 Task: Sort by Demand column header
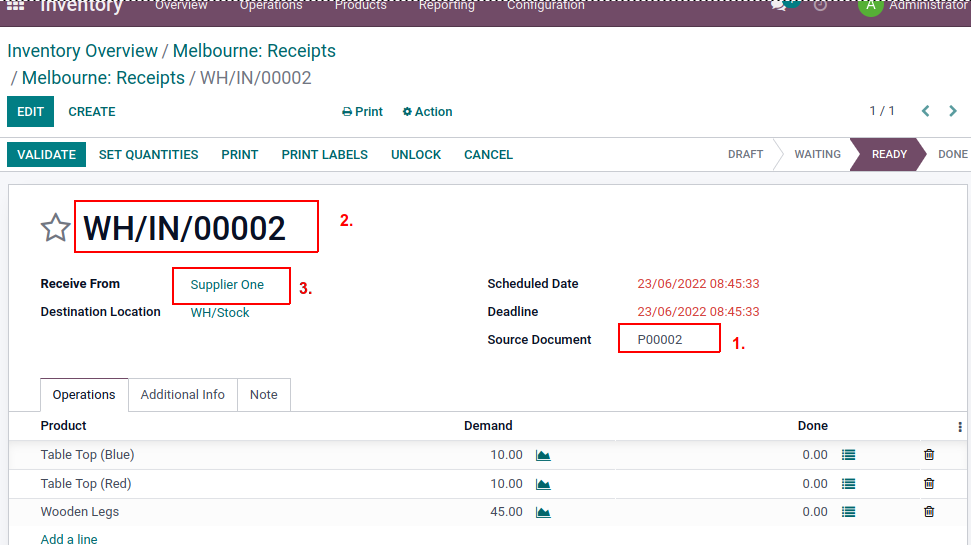pyautogui.click(x=488, y=425)
